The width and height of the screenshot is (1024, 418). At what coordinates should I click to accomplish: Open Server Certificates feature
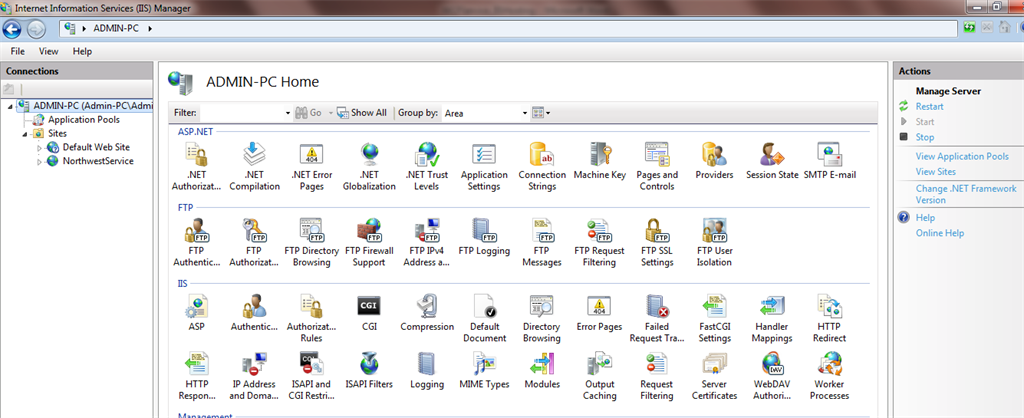click(714, 376)
